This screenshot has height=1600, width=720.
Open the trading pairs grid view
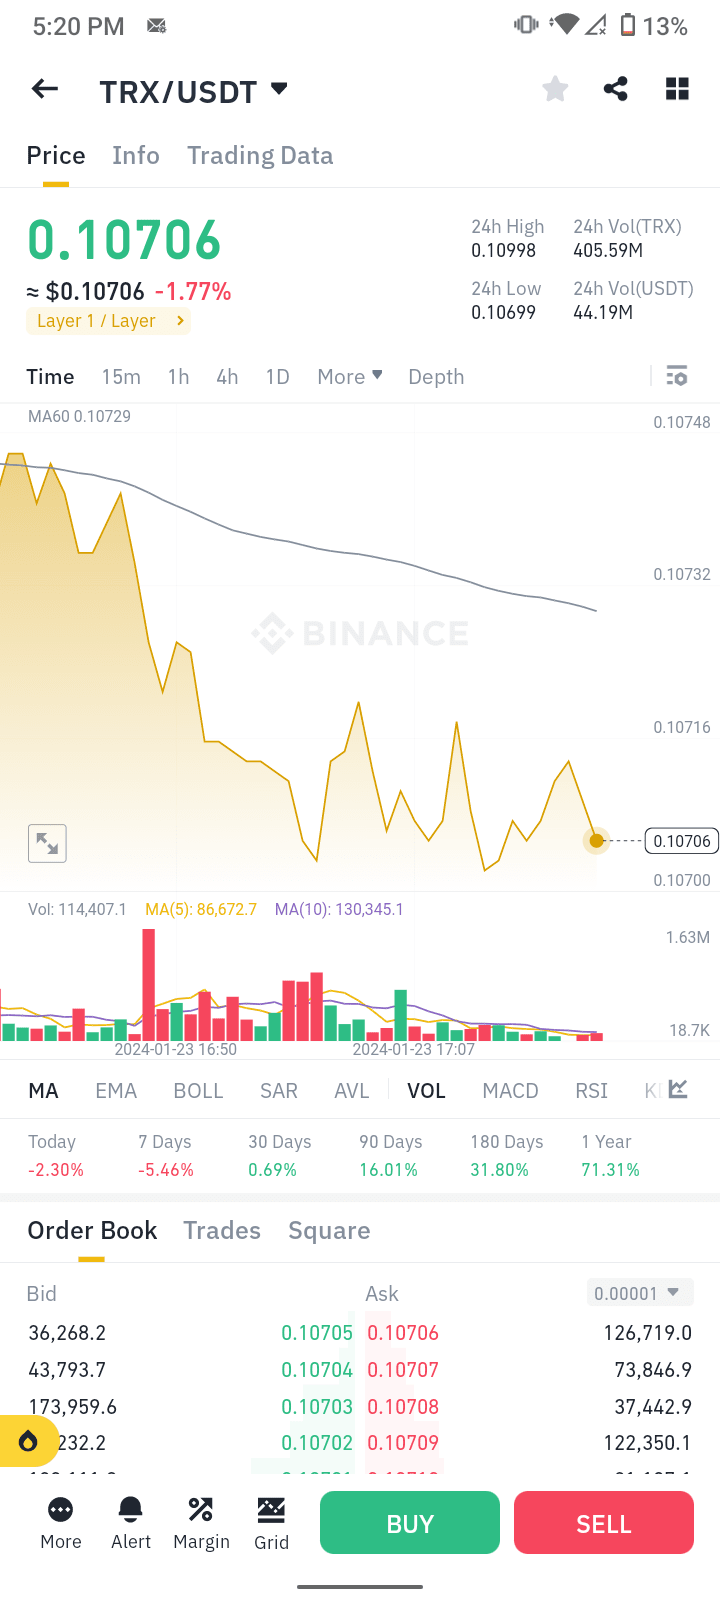(677, 89)
